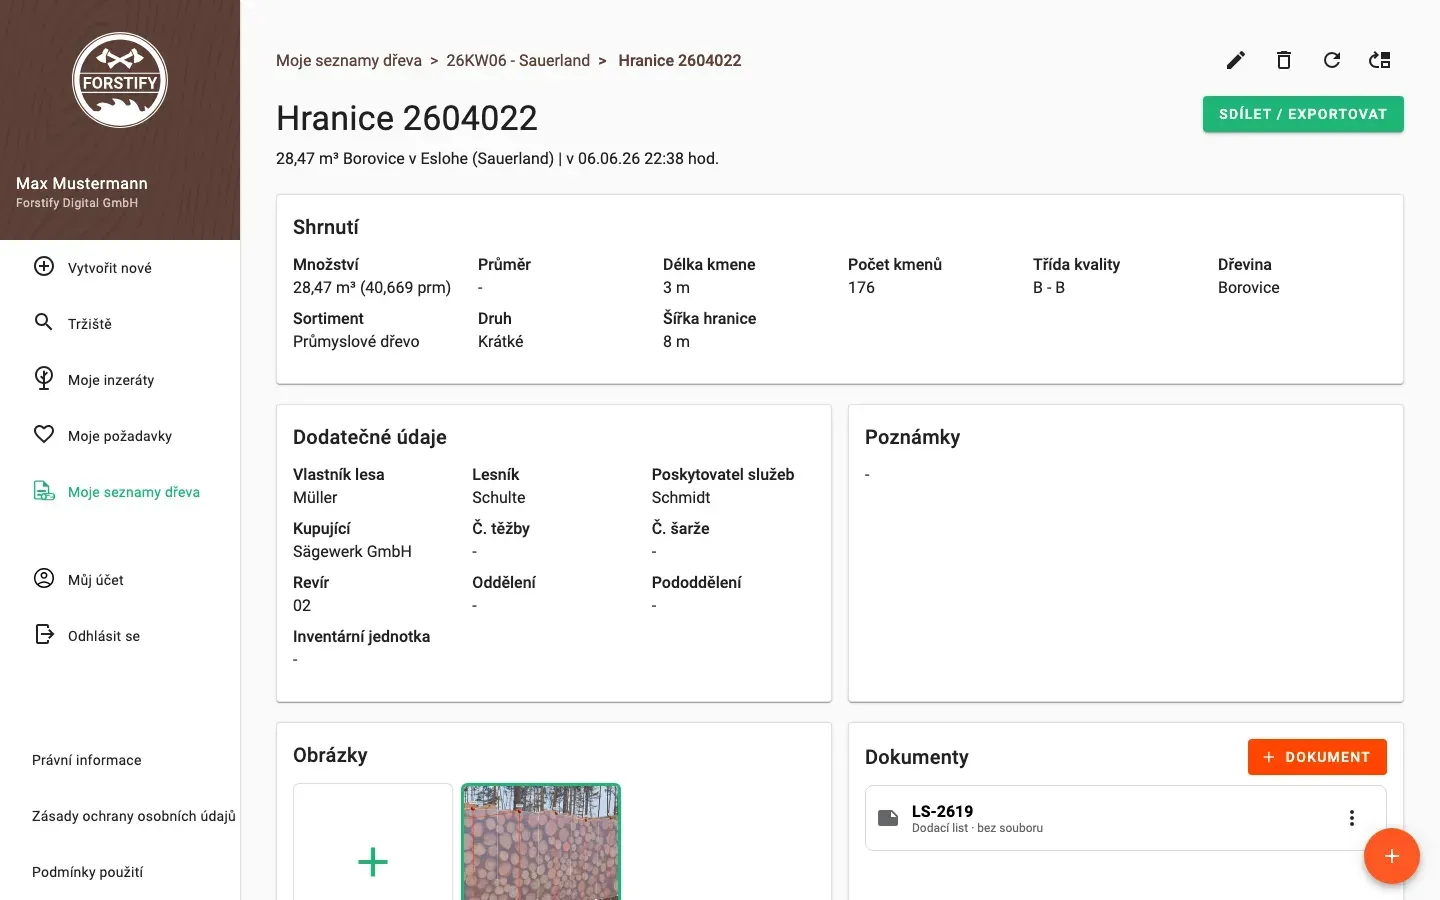This screenshot has width=1440, height=900.
Task: Click the move-to-list icon beside refresh
Action: pyautogui.click(x=1380, y=60)
